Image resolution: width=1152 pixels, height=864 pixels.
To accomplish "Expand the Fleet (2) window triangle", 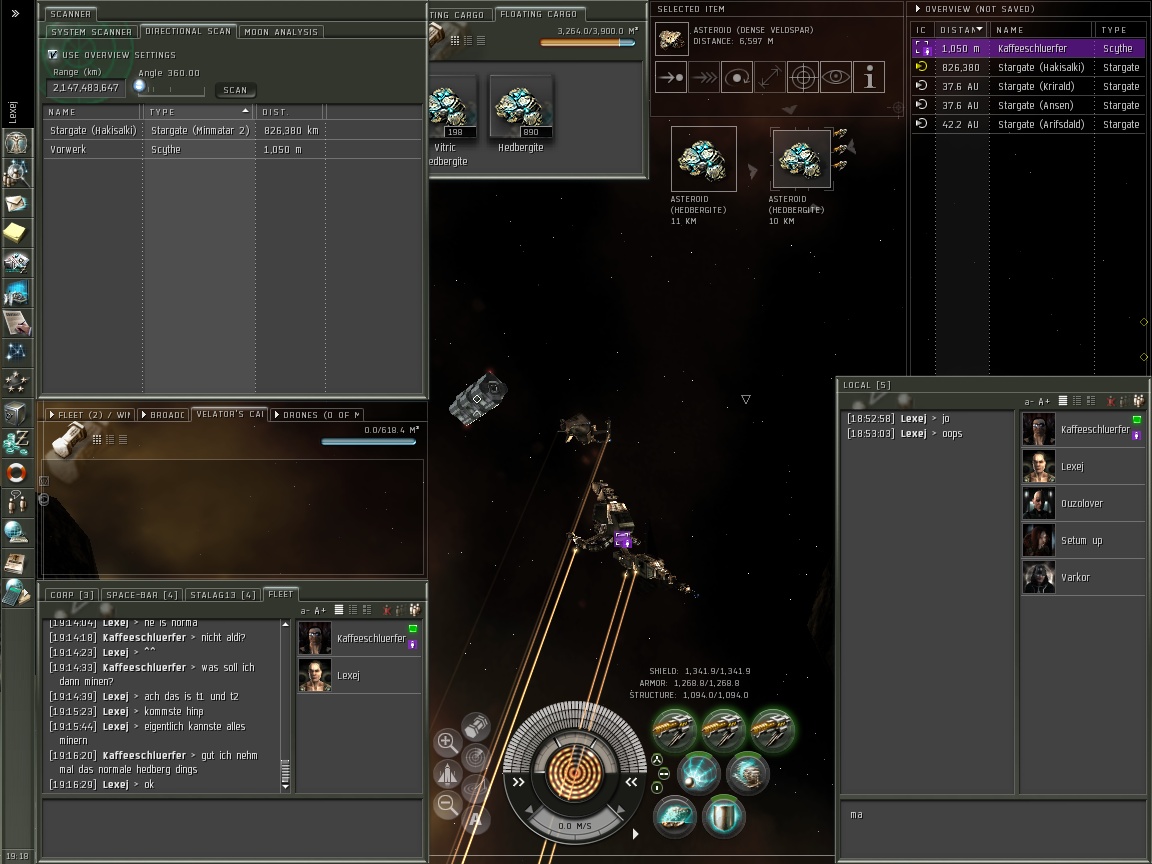I will (x=52, y=415).
